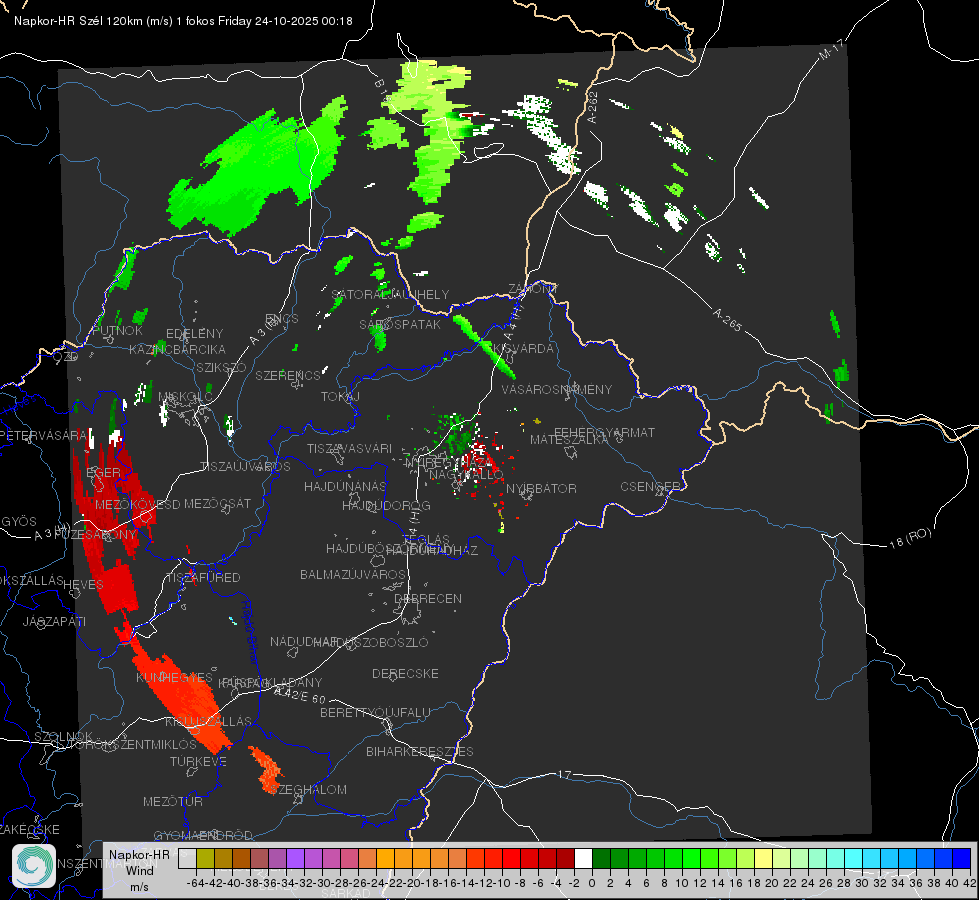
Task: Click the EDELÉNY city label
Action: click(195, 334)
